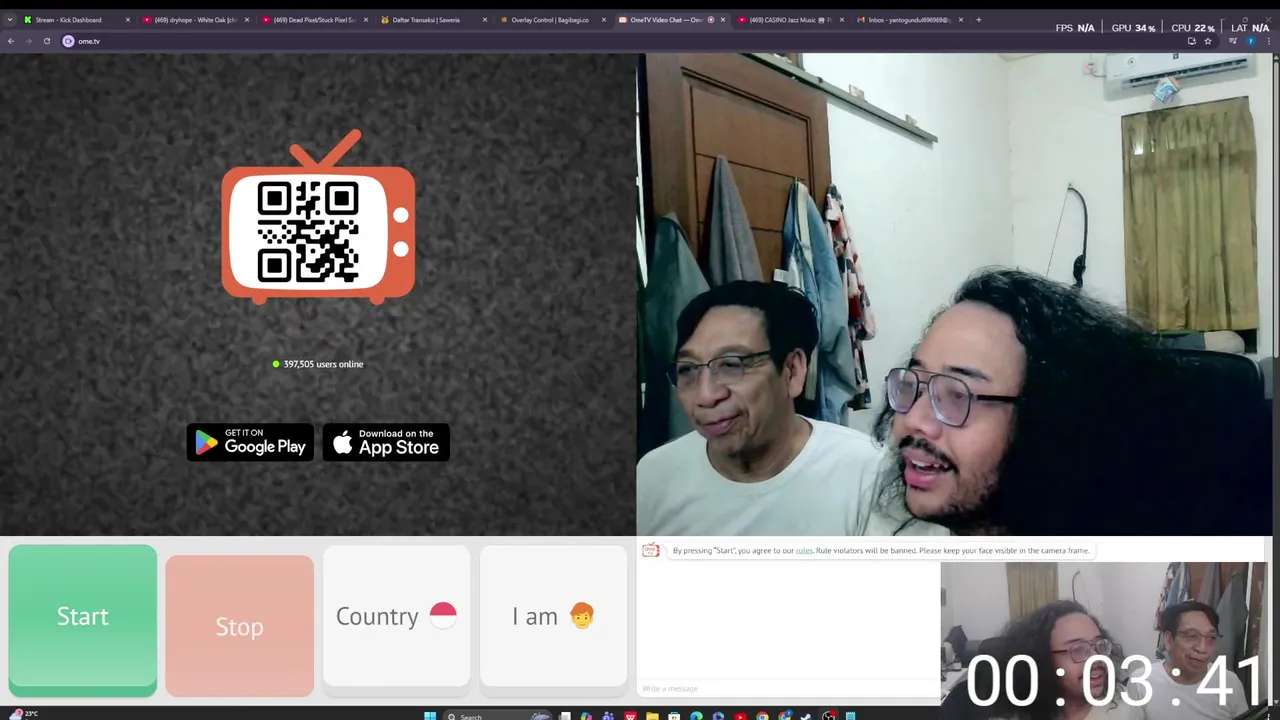Open Microsoft Teams from the taskbar
The width and height of the screenshot is (1280, 720).
[608, 715]
